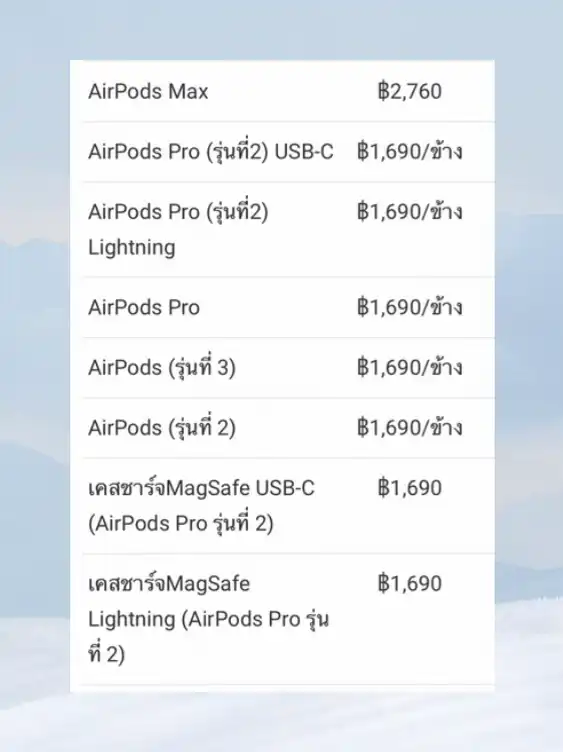Select the AirPods (รุ่นที่ 2) row
Screen dimensions: 563x752
(x=282, y=428)
